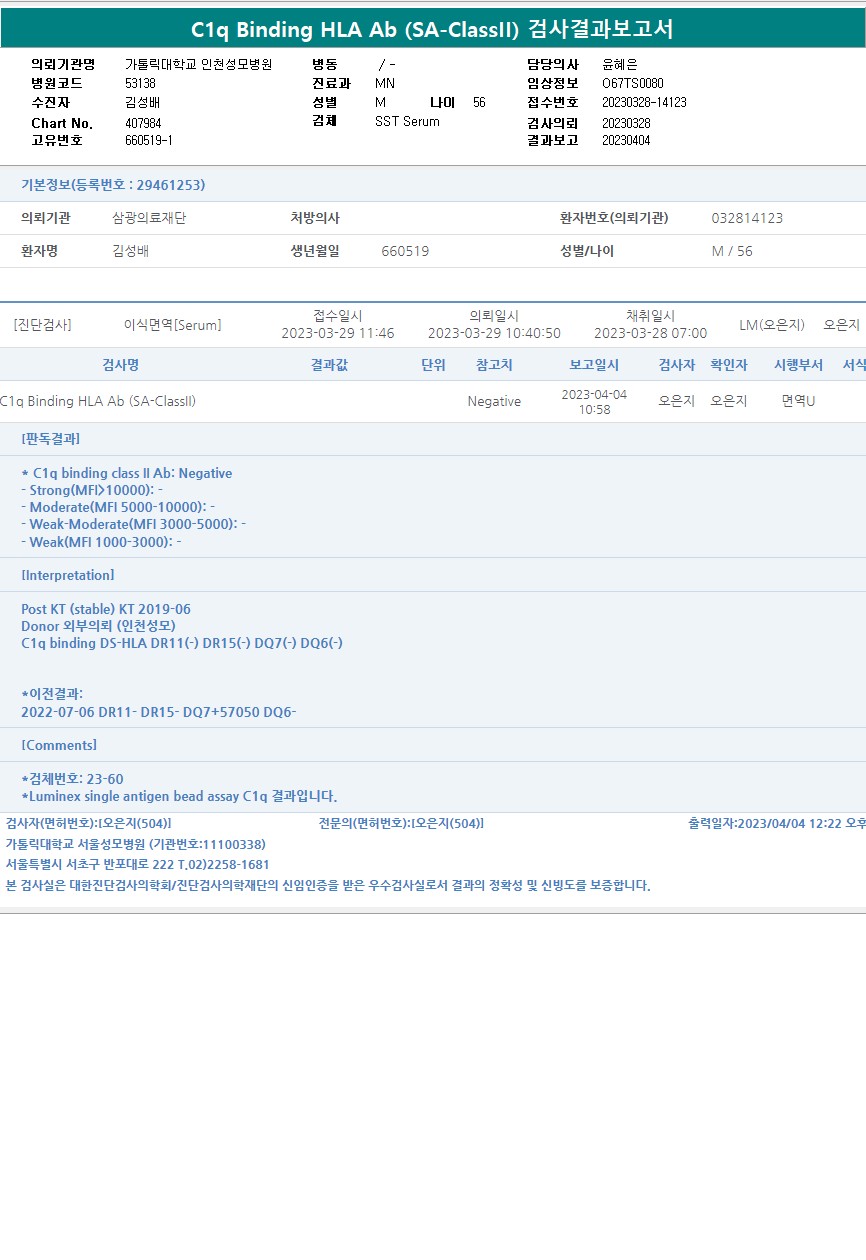Viewport: 866px width, 1260px height.
Task: Click the 결과값 column header
Action: 329,365
